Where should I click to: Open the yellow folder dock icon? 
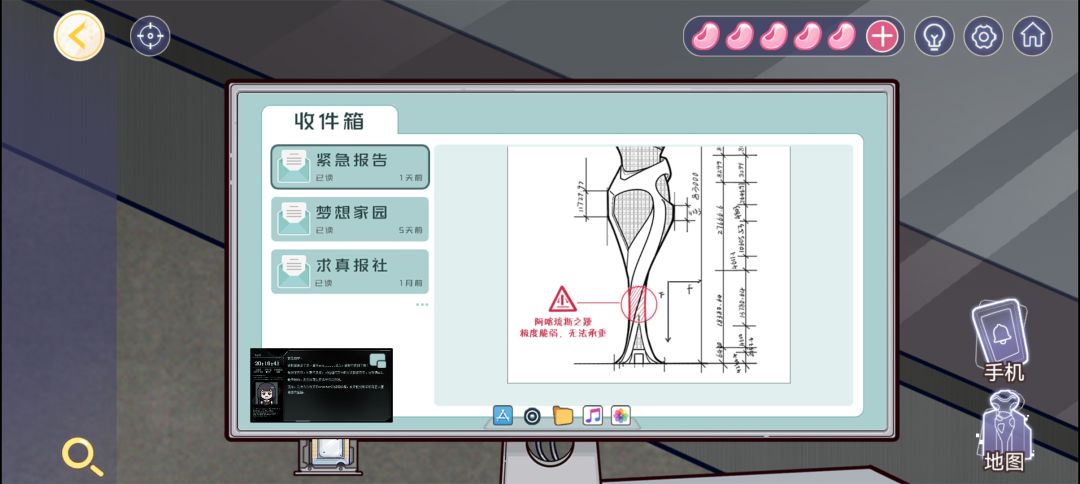click(x=563, y=415)
